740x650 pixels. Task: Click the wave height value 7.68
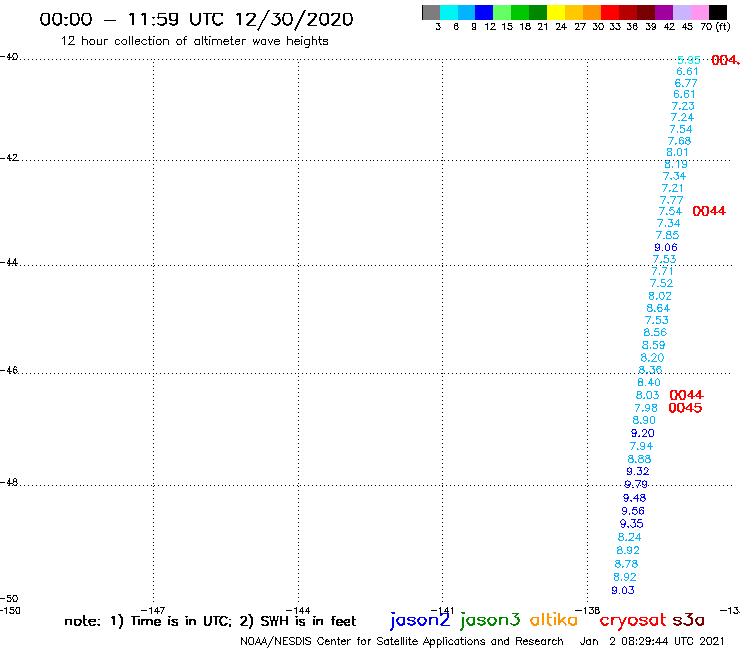(679, 141)
